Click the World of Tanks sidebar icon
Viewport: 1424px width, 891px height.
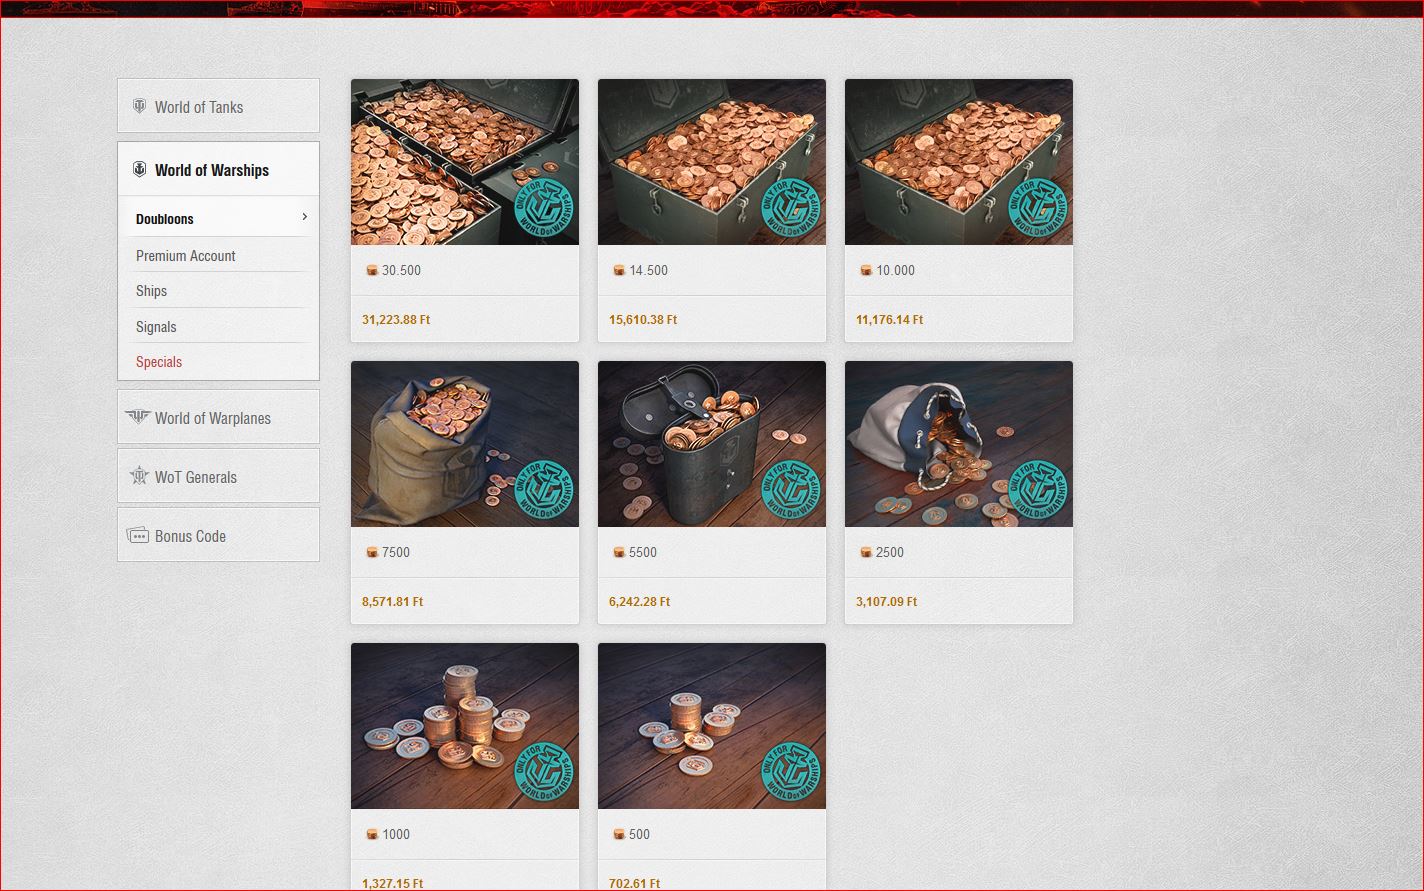(139, 106)
